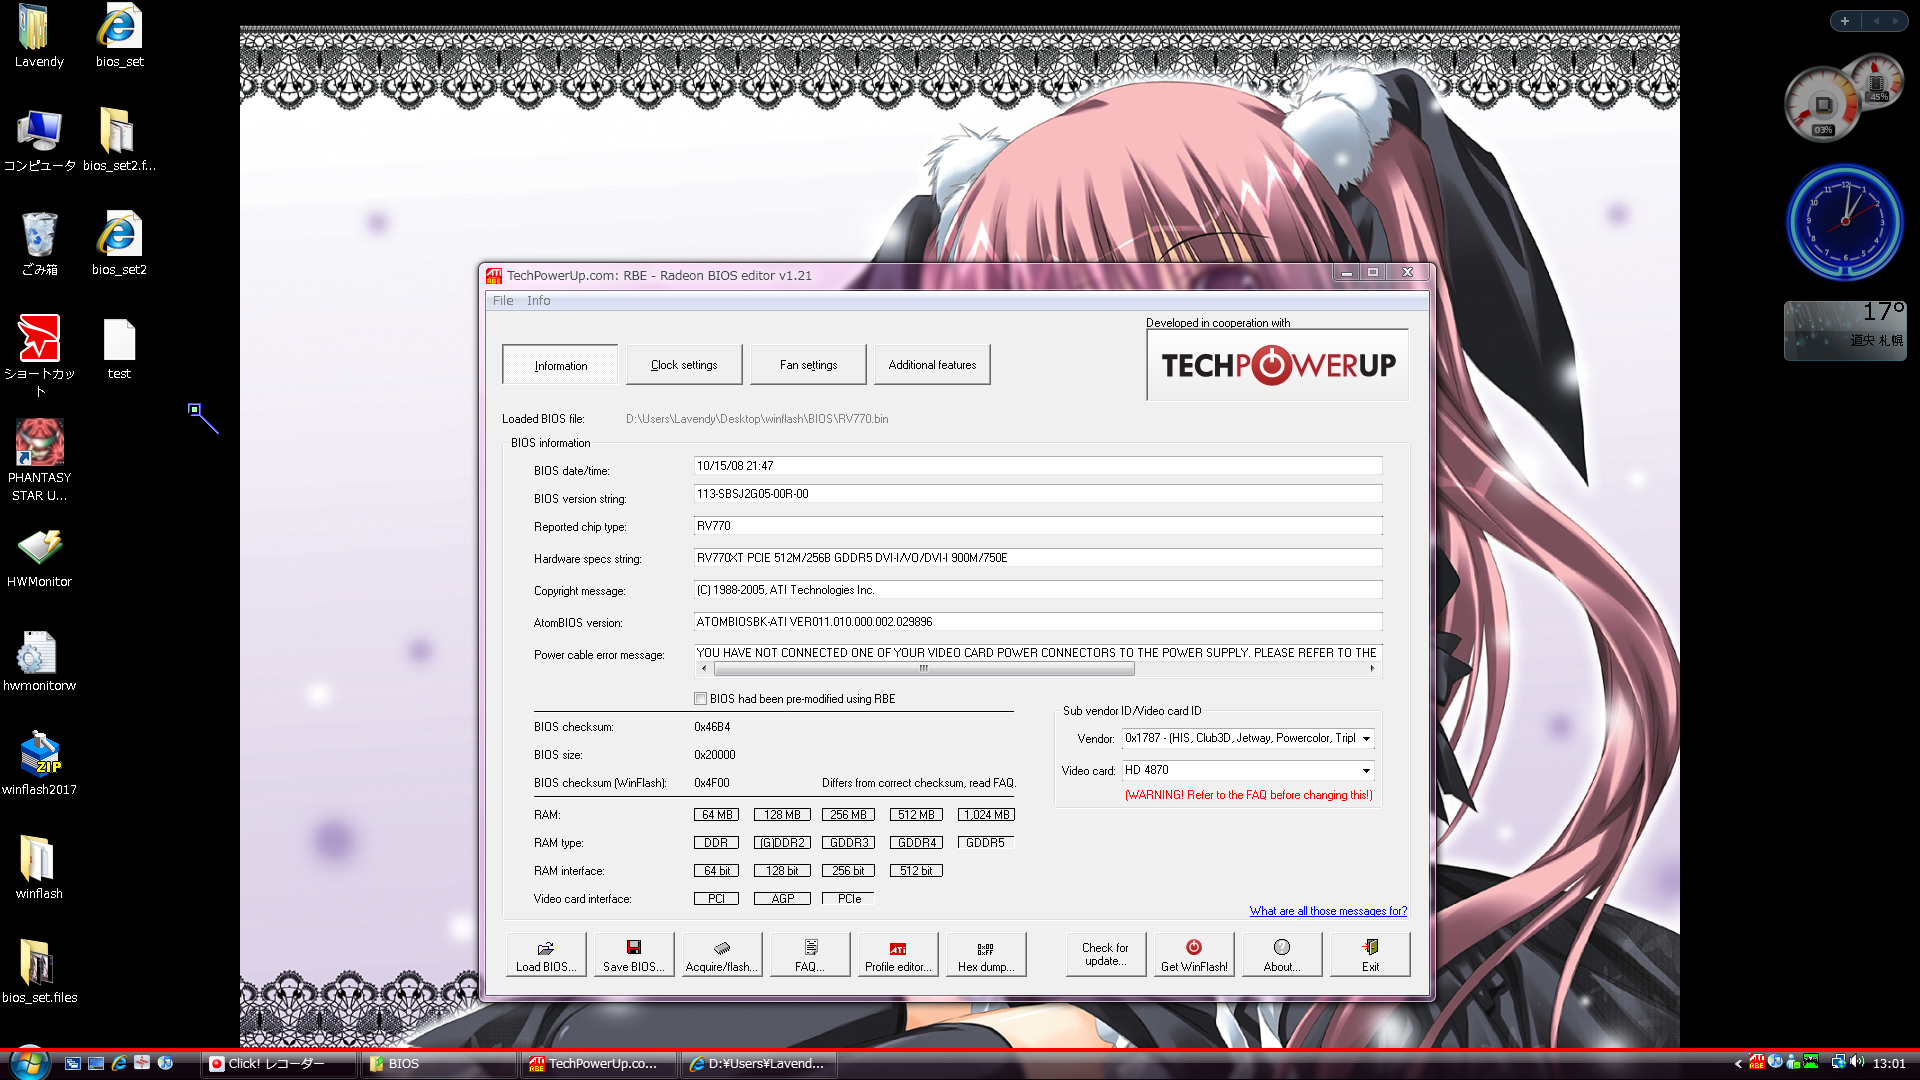Screen dimensions: 1920x1080
Task: Click the Load BIOS button
Action: [x=545, y=955]
